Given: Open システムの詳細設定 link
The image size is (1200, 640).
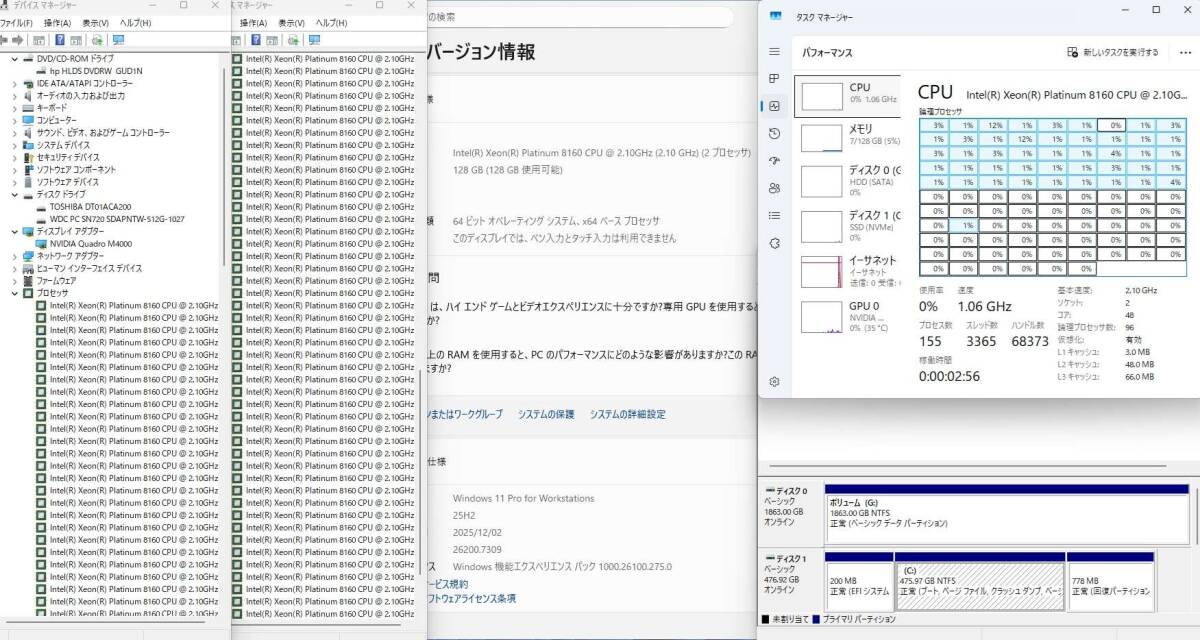Looking at the screenshot, I should pyautogui.click(x=627, y=414).
